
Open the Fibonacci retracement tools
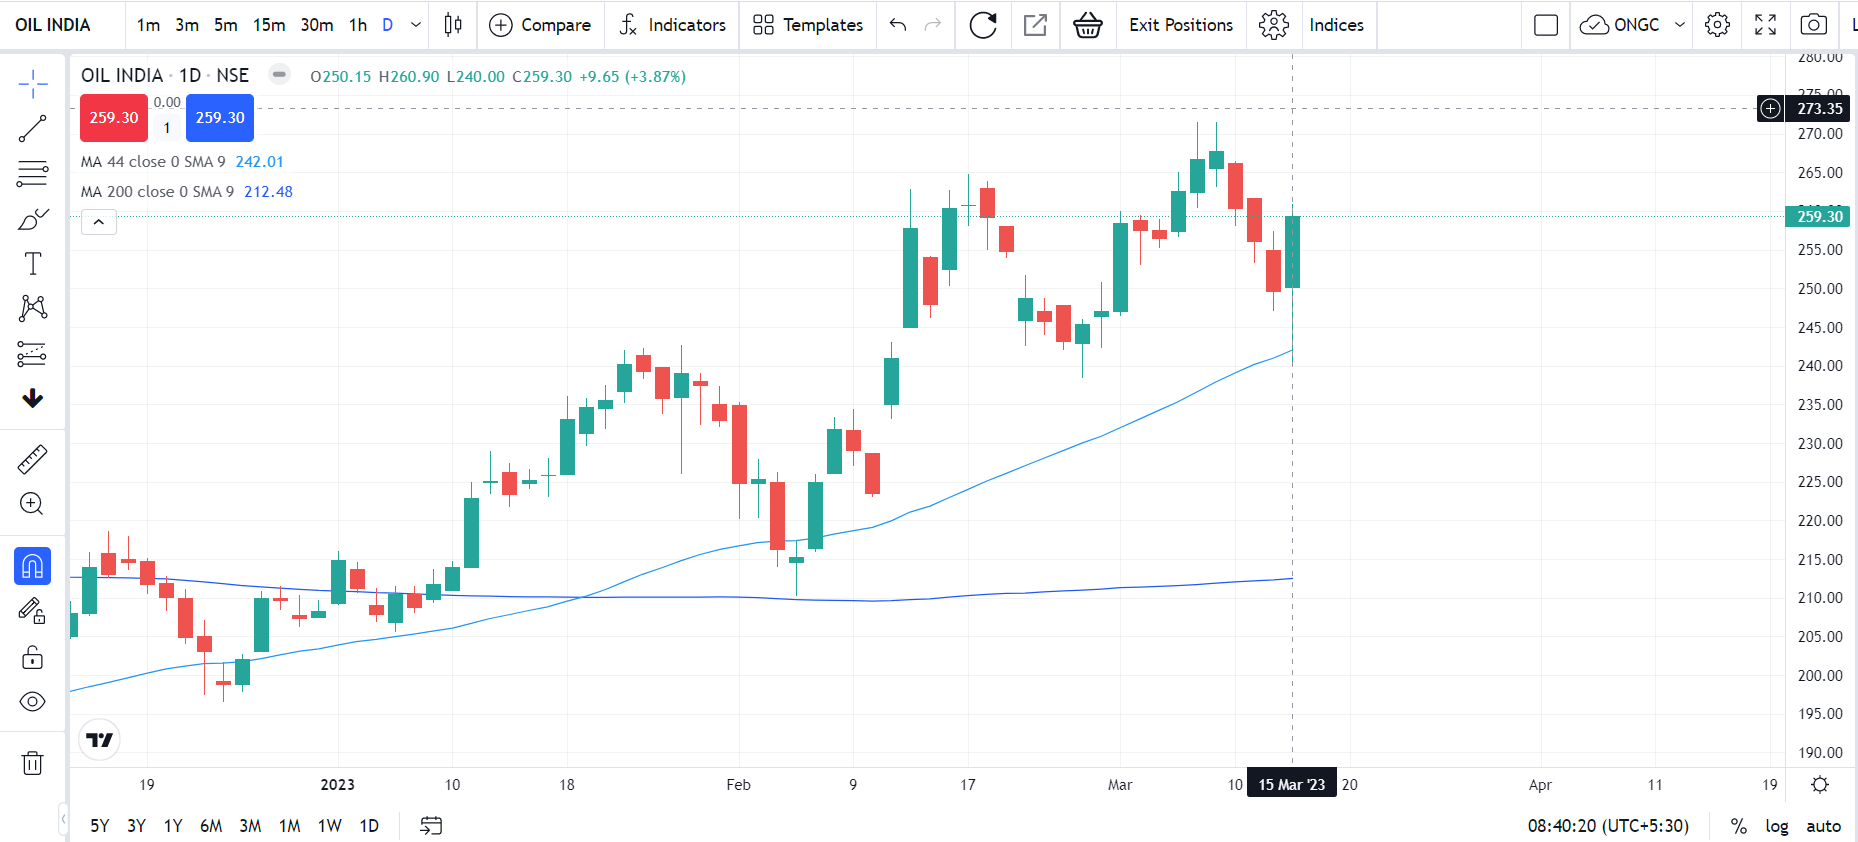(33, 173)
